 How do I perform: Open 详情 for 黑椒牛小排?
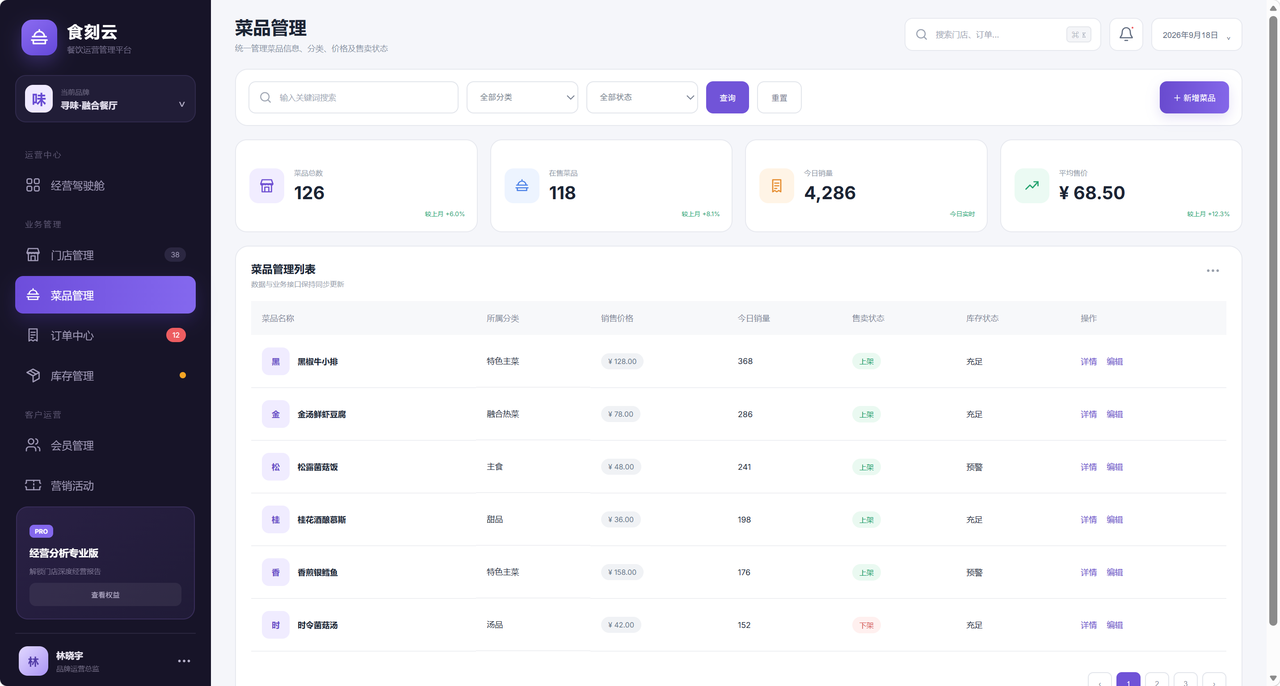[x=1088, y=361]
